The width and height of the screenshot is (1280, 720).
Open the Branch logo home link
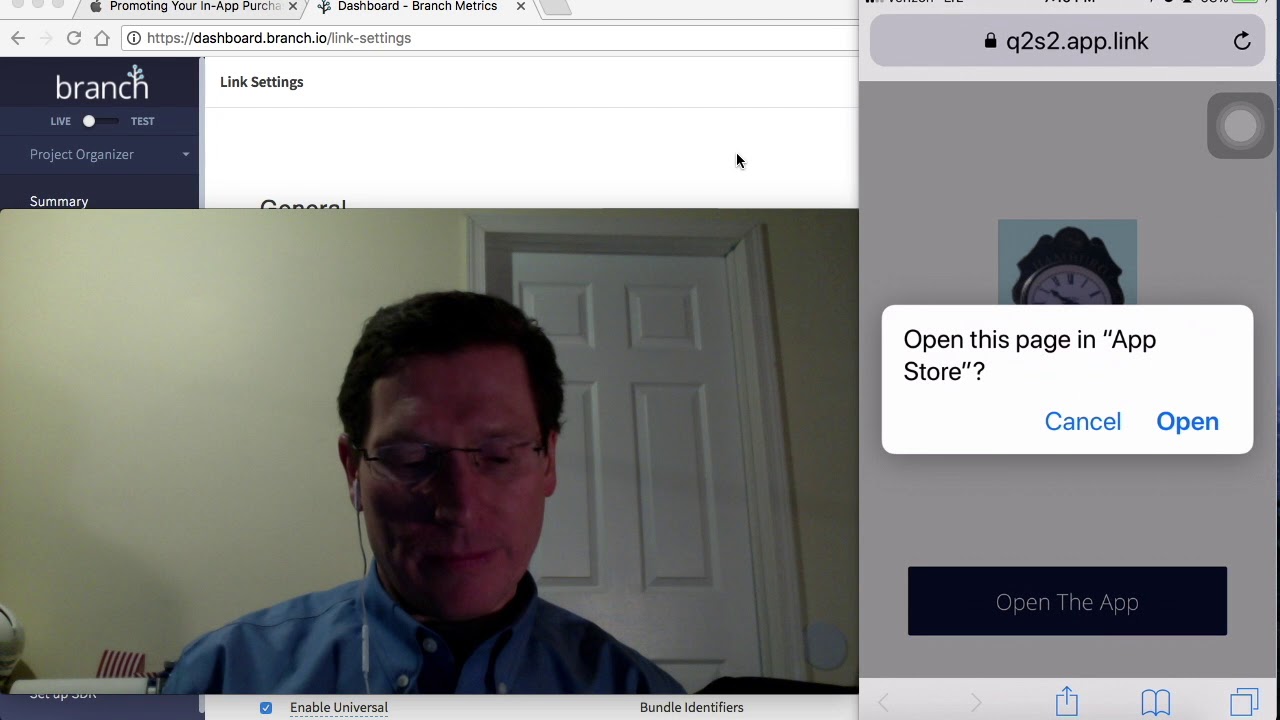click(x=102, y=84)
